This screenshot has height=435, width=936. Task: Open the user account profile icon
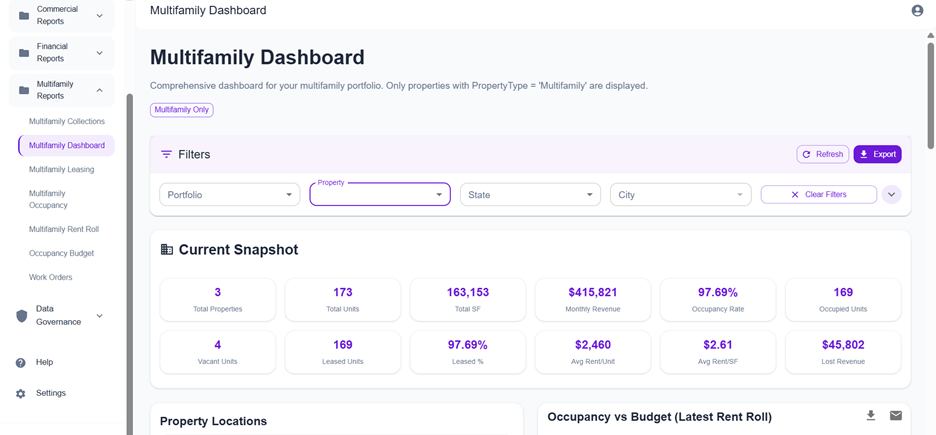[917, 11]
